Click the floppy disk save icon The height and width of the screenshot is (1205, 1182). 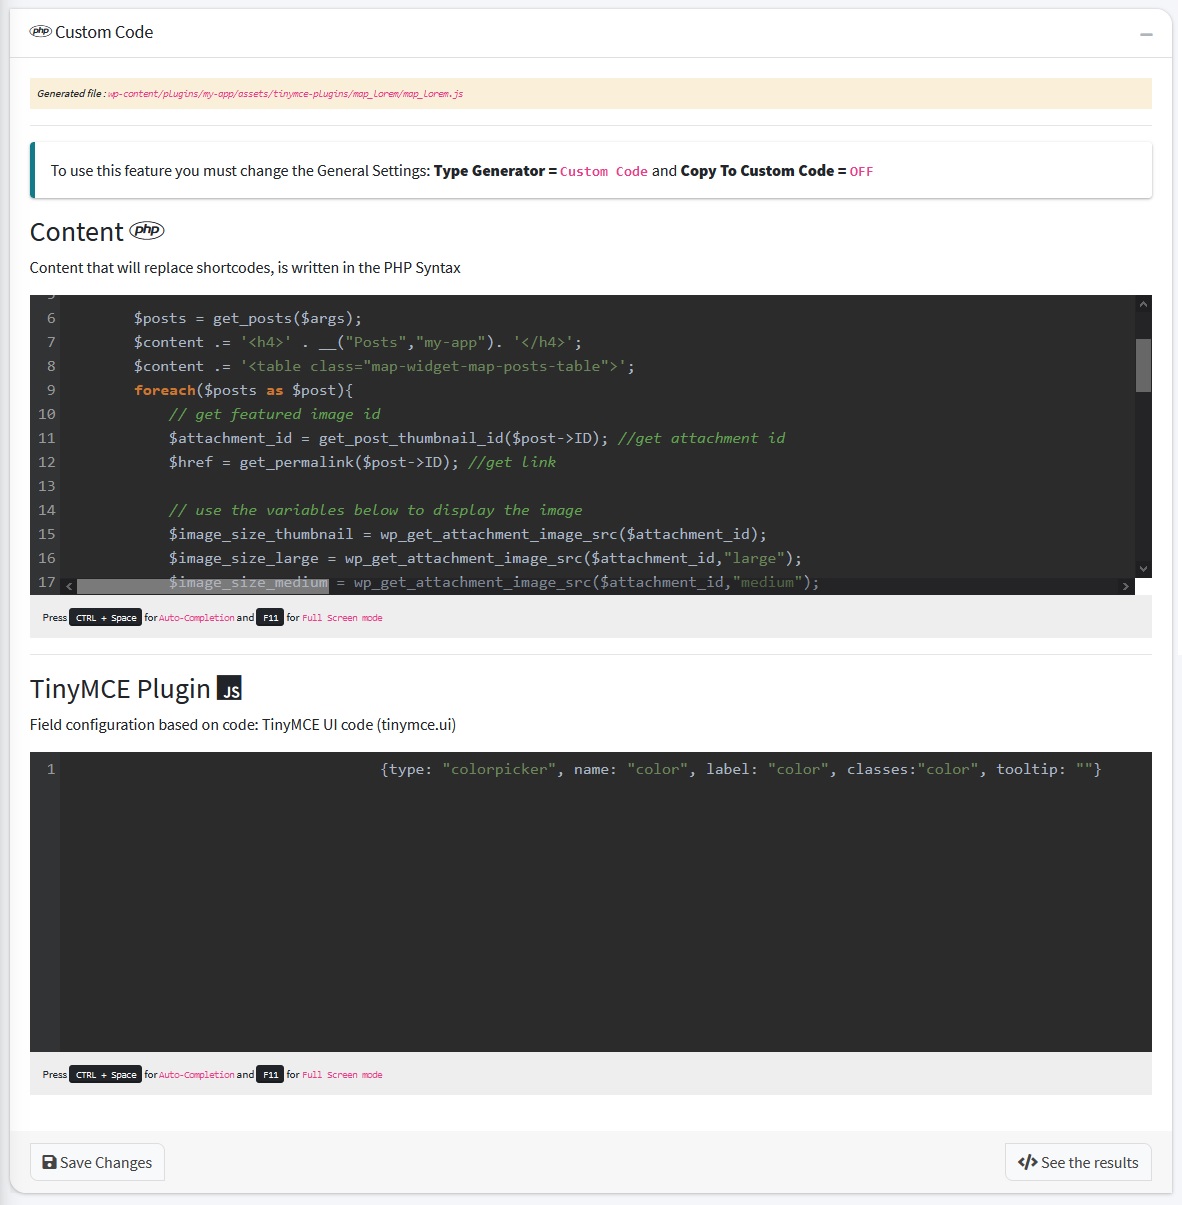click(49, 1162)
